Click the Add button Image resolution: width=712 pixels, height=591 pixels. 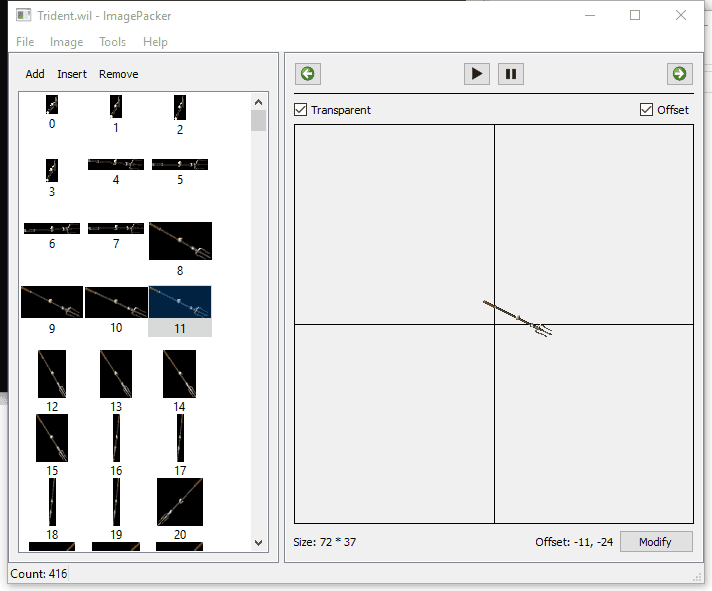click(35, 74)
